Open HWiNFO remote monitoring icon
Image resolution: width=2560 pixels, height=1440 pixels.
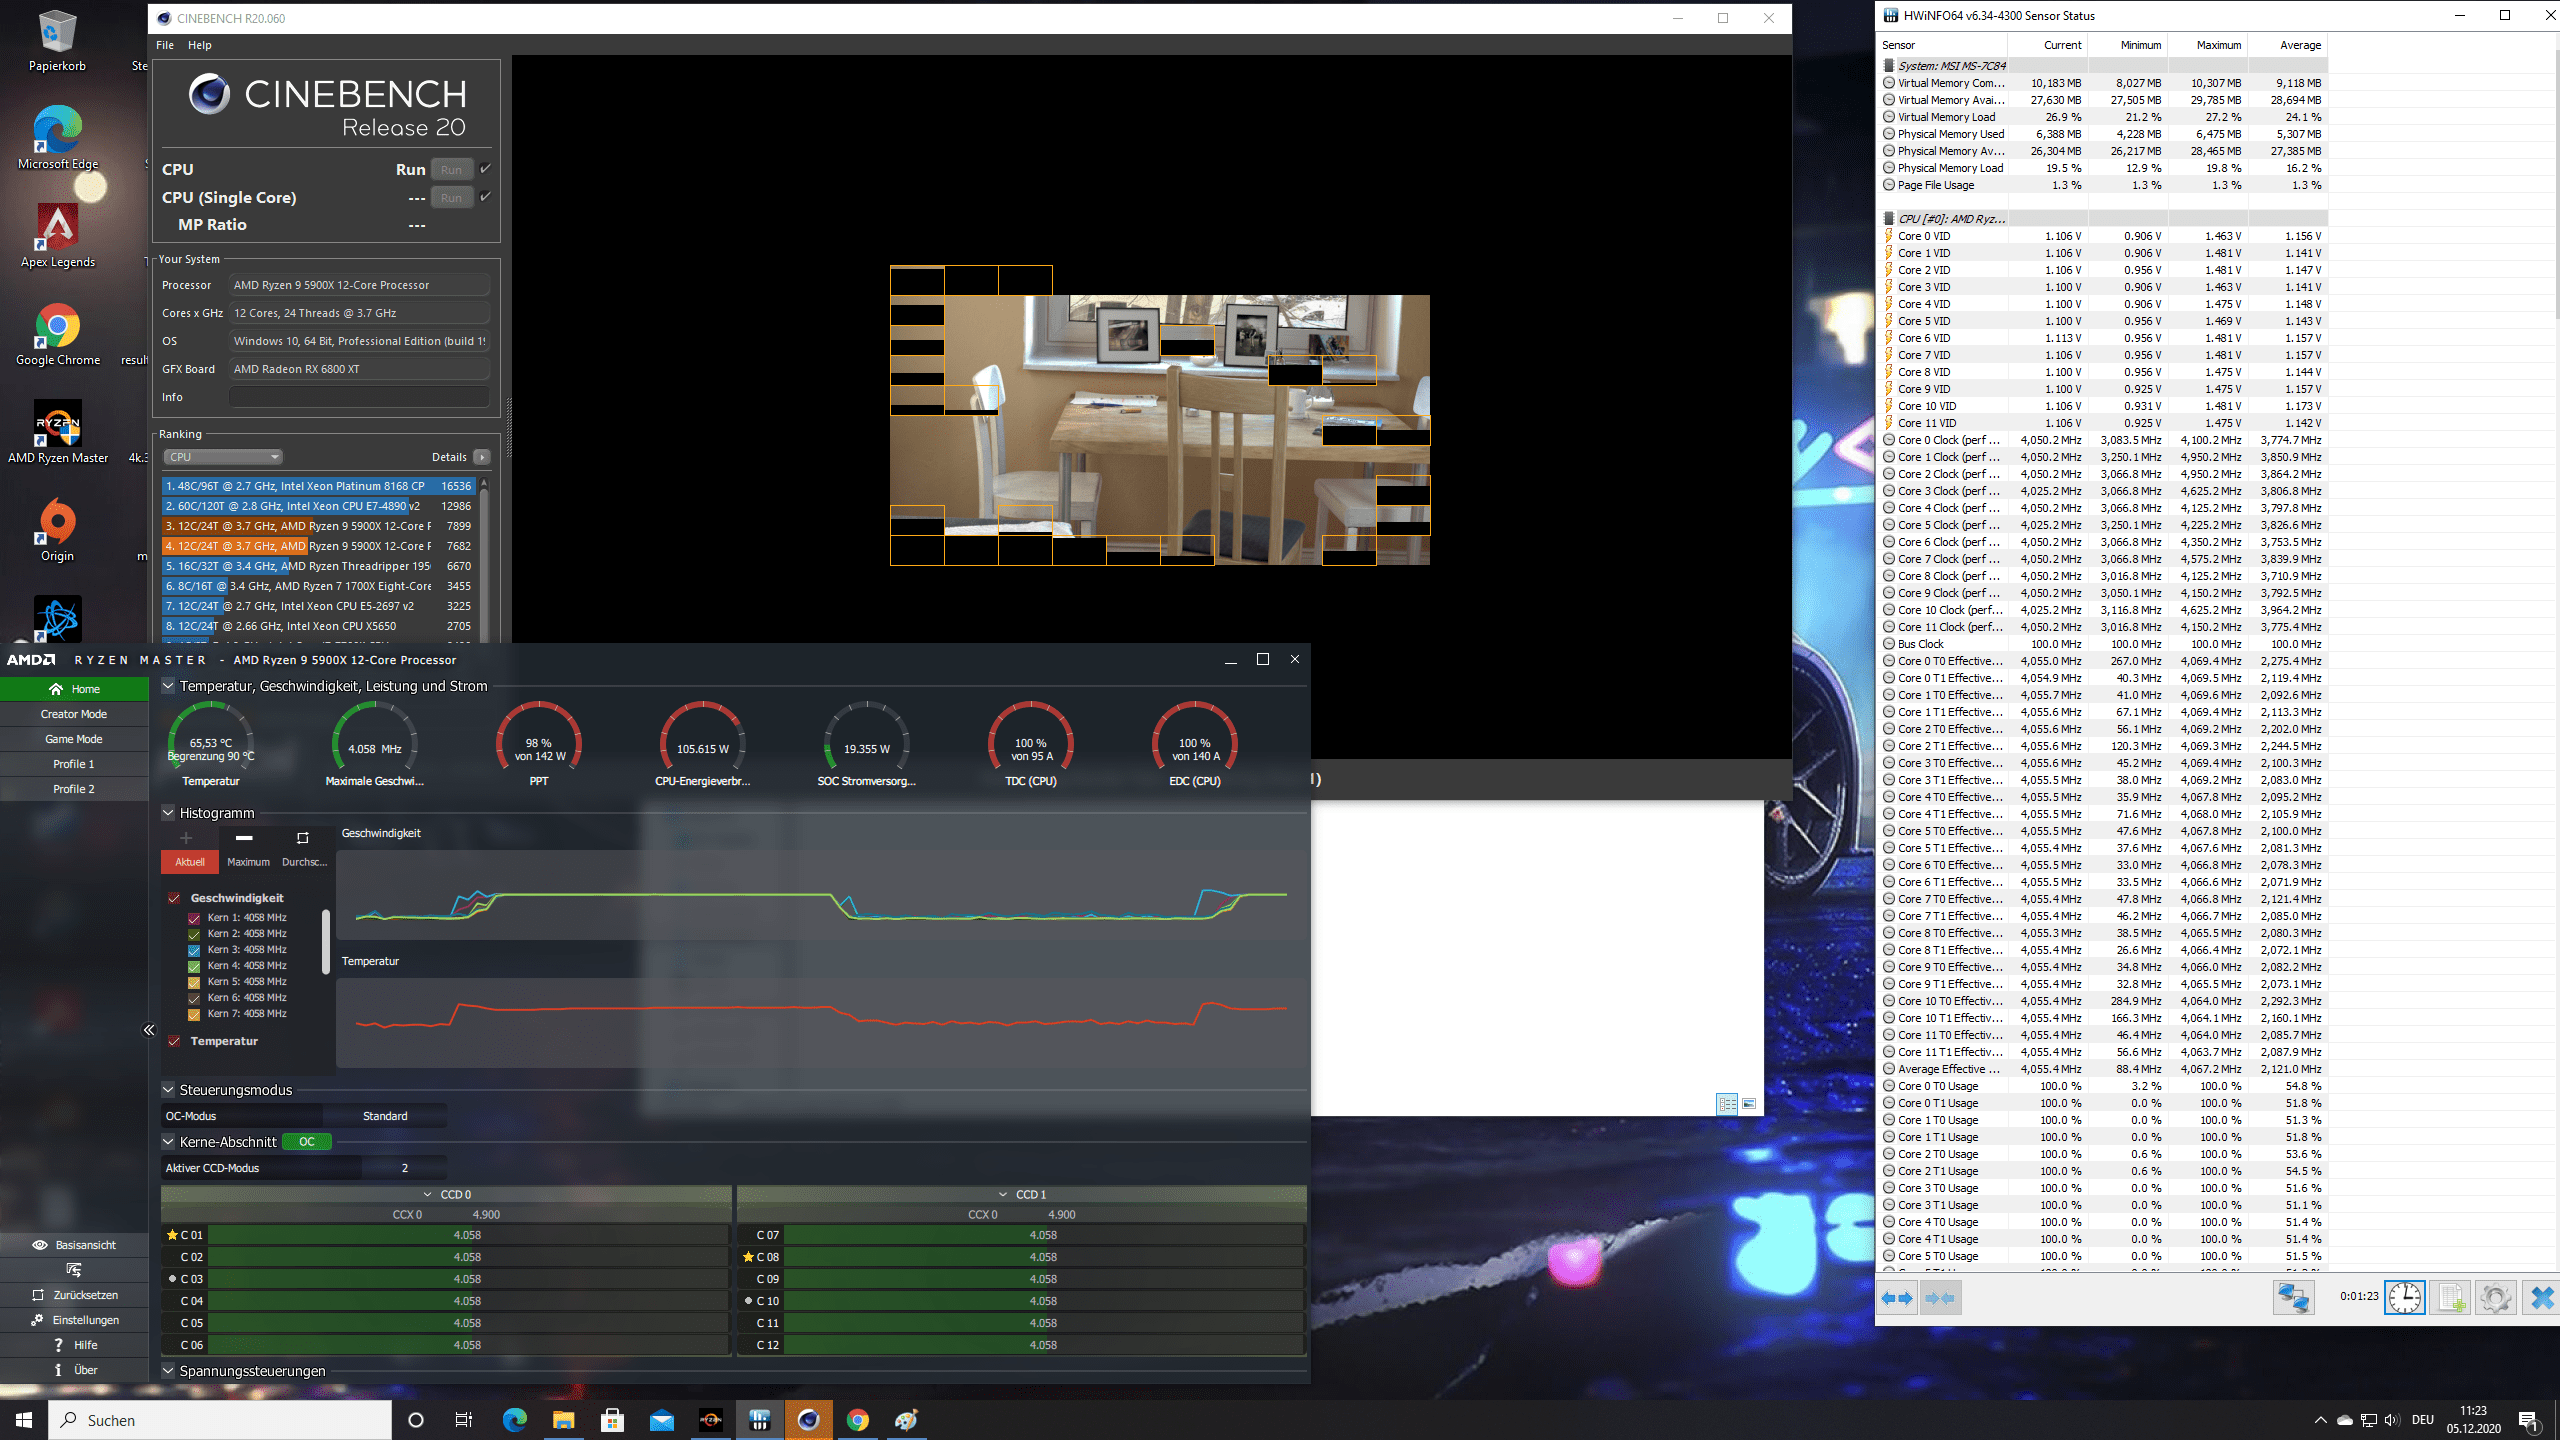point(2293,1298)
